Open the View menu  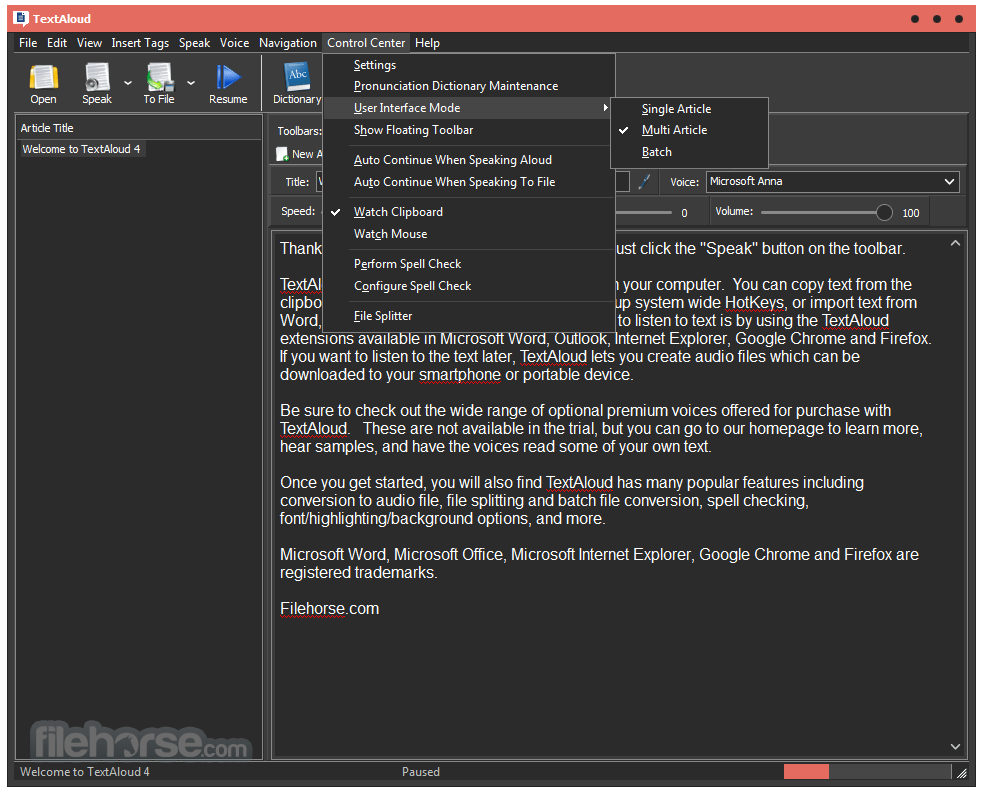[x=90, y=43]
